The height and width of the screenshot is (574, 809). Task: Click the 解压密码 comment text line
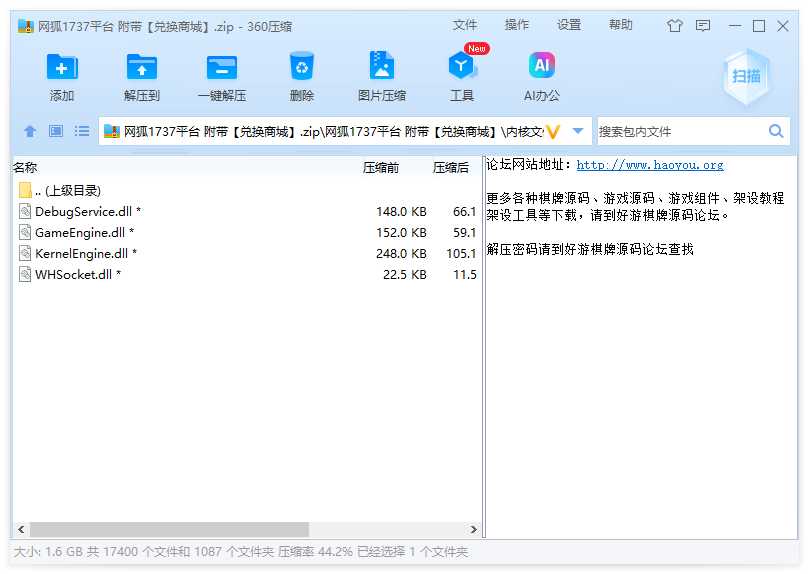[590, 250]
